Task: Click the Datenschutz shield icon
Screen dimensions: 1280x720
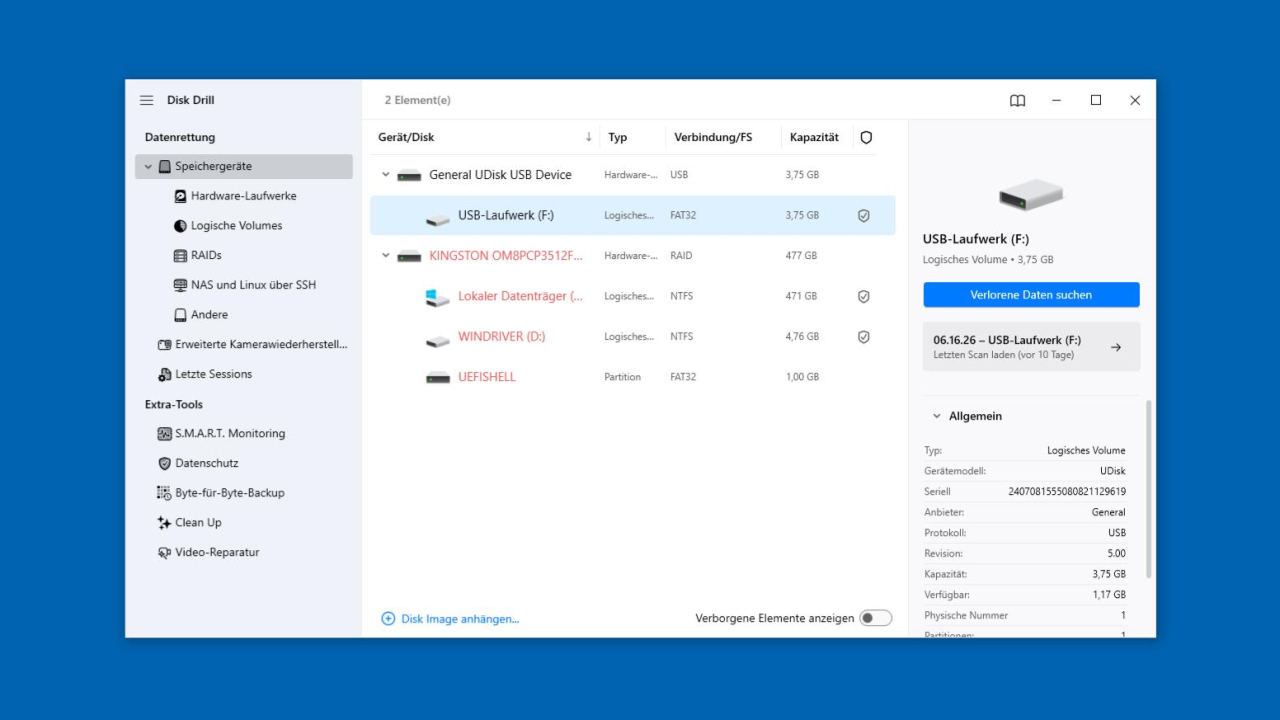Action: coord(165,463)
